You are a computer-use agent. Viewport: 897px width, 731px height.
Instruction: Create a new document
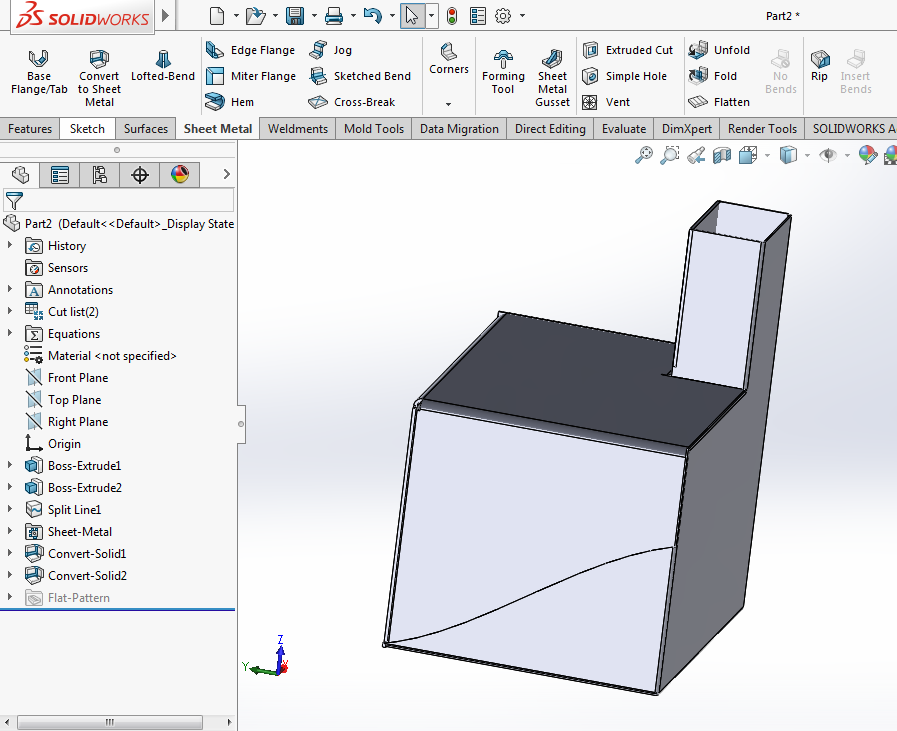tap(217, 16)
